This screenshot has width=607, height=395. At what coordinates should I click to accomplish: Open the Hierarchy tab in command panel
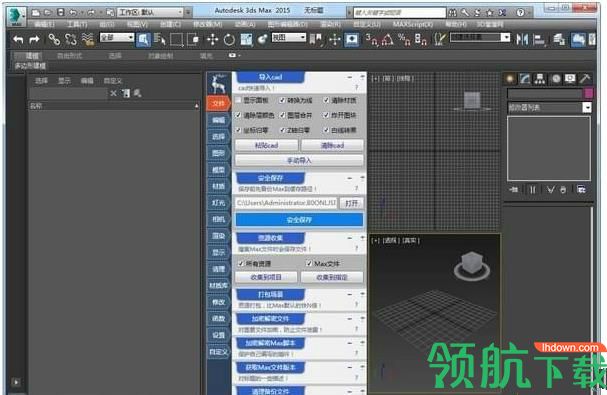540,79
